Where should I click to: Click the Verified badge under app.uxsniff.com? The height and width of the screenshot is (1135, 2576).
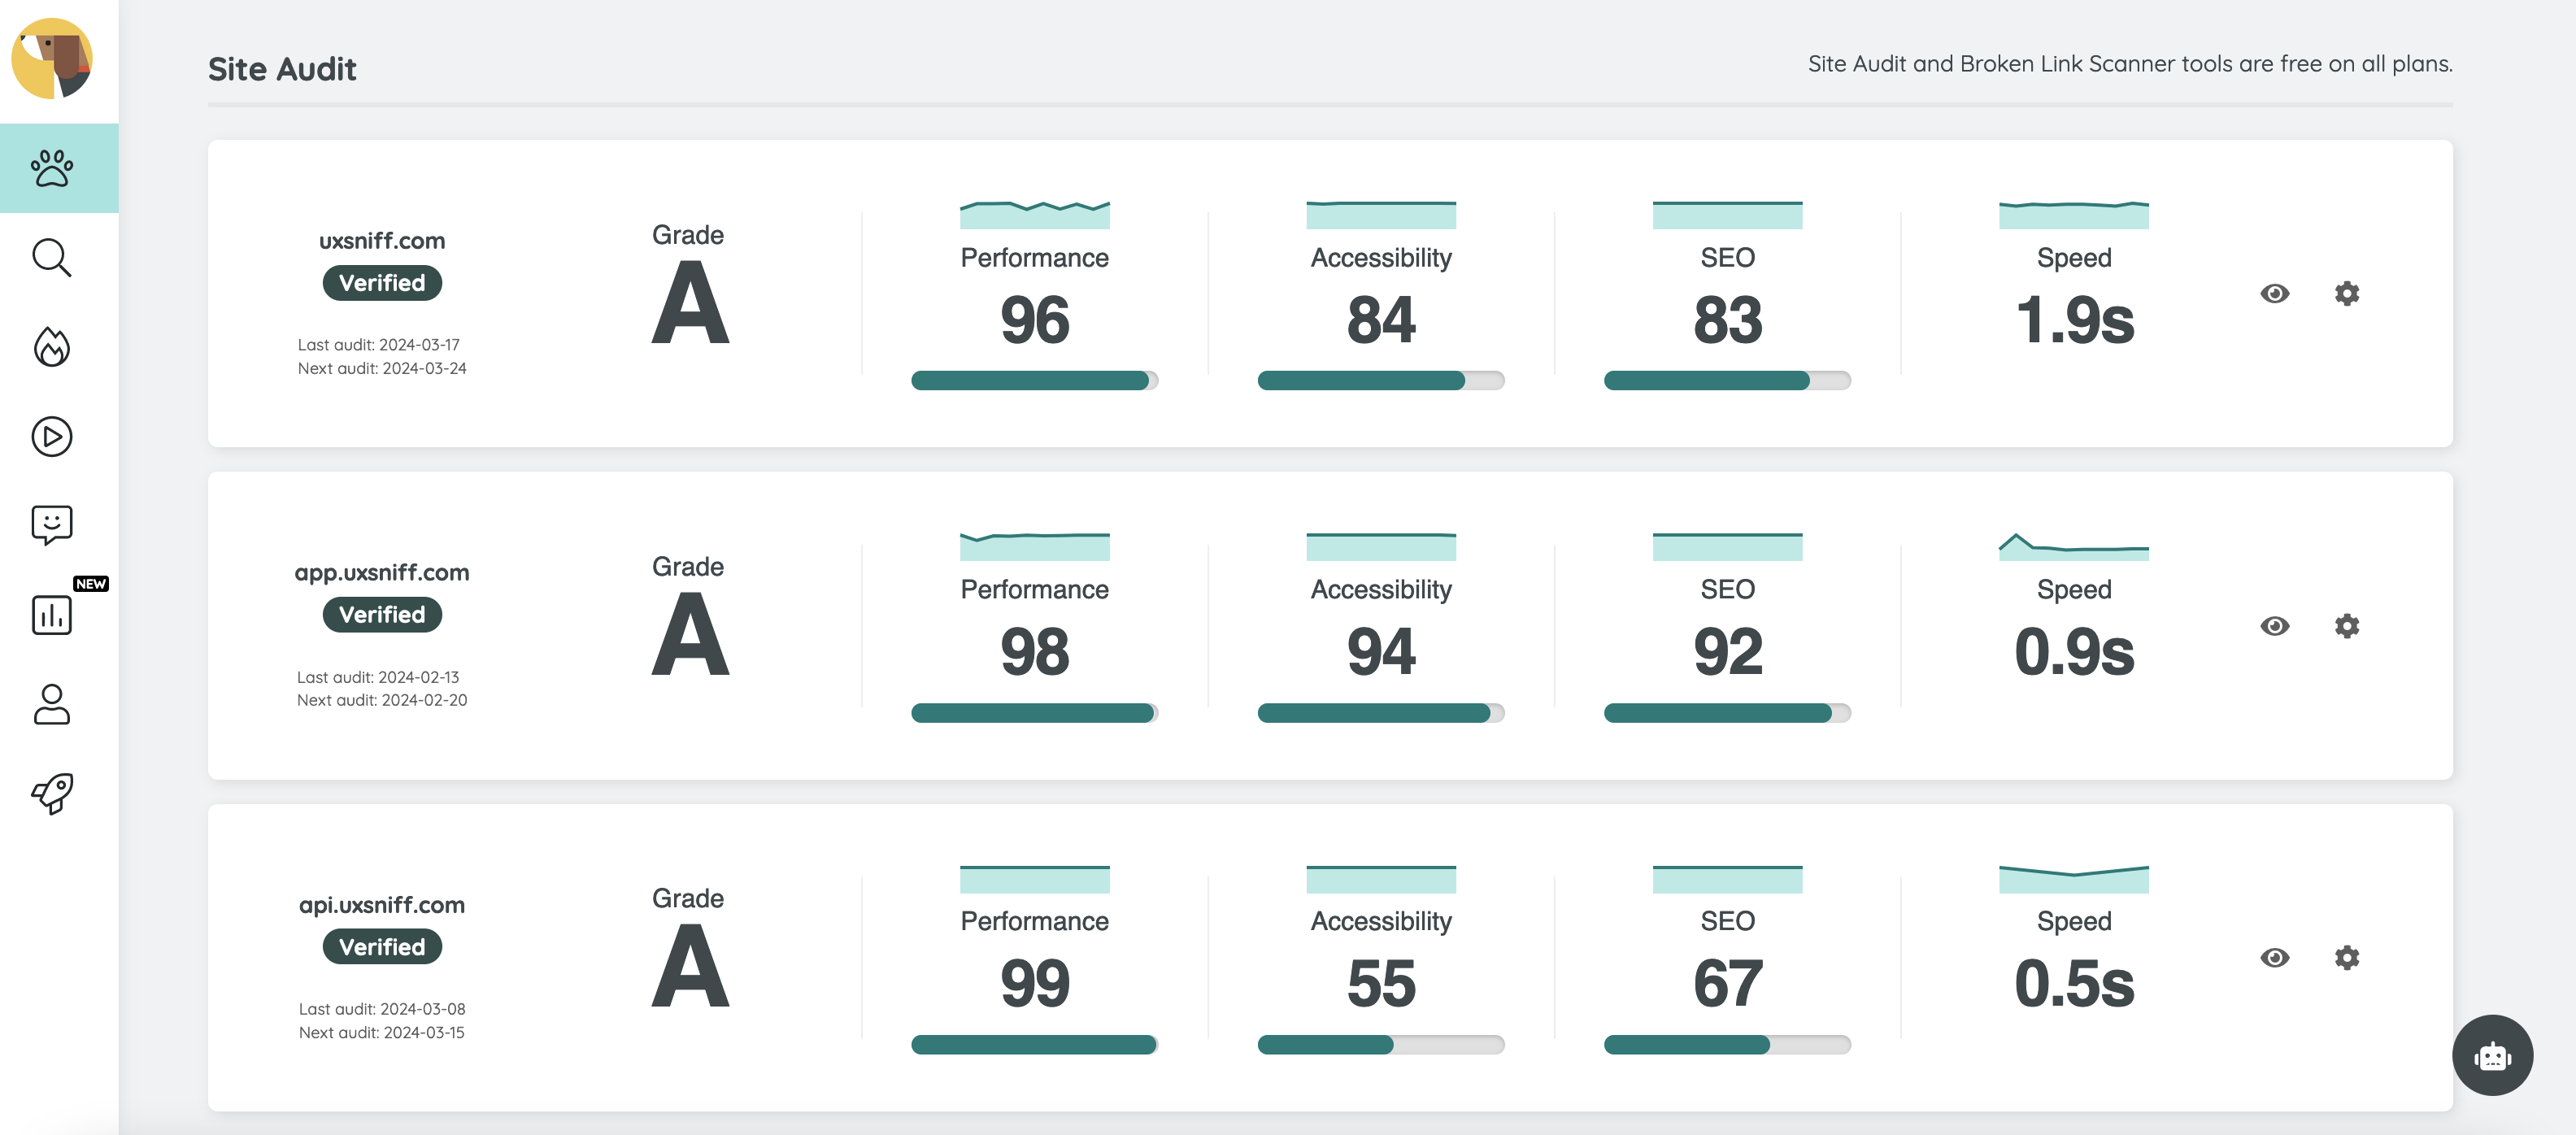click(382, 615)
